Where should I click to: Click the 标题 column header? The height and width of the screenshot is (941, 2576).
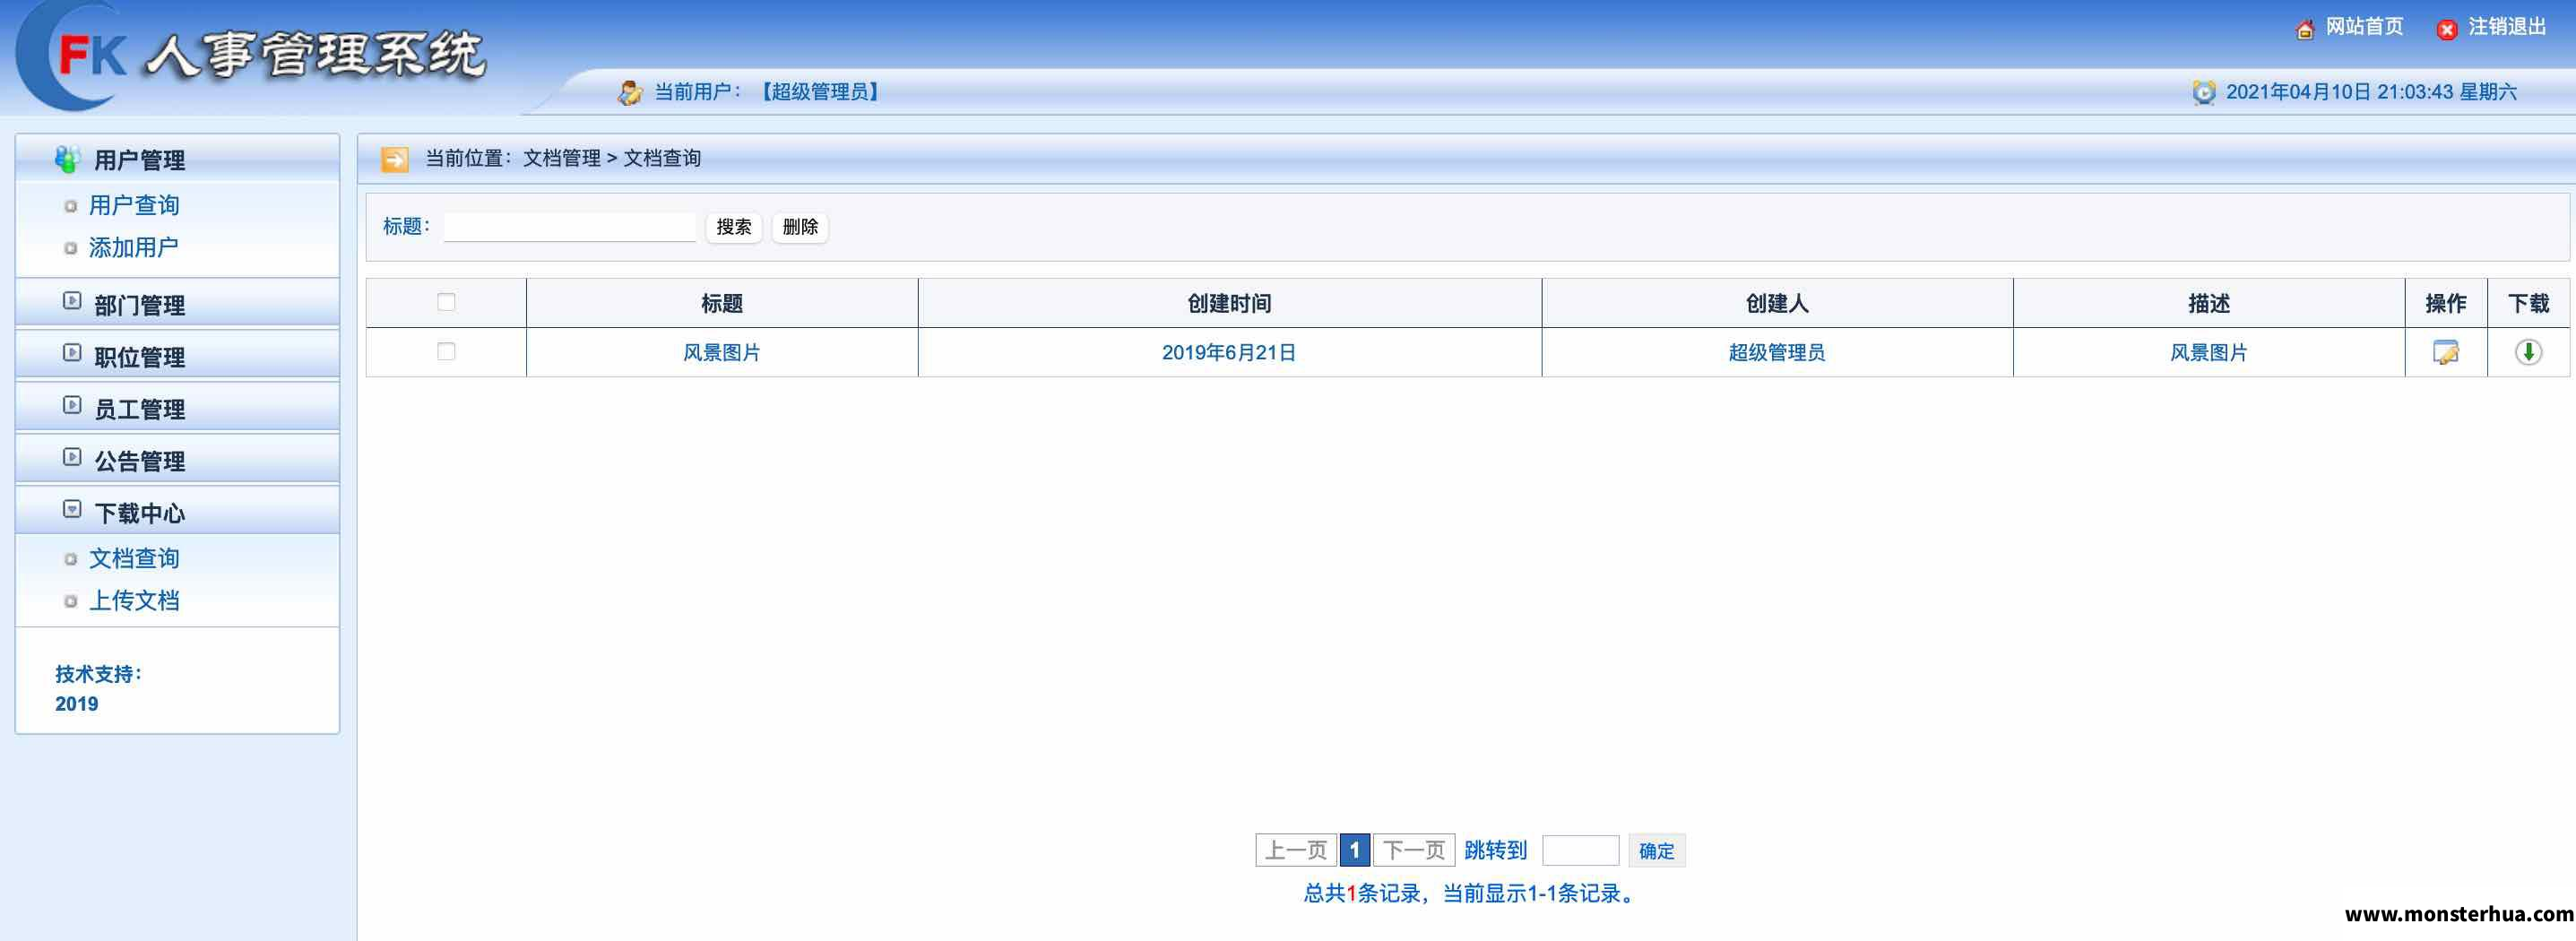pyautogui.click(x=721, y=303)
